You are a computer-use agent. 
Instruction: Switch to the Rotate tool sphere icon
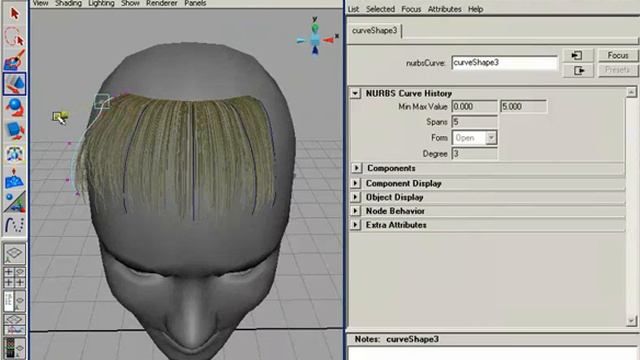15,107
